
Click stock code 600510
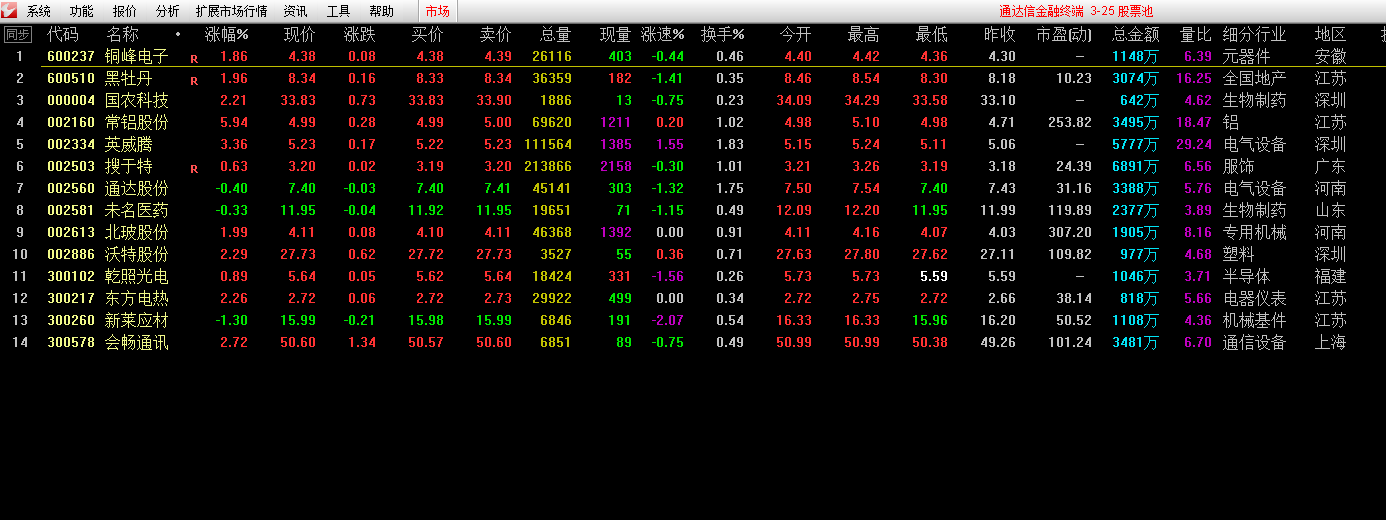71,78
